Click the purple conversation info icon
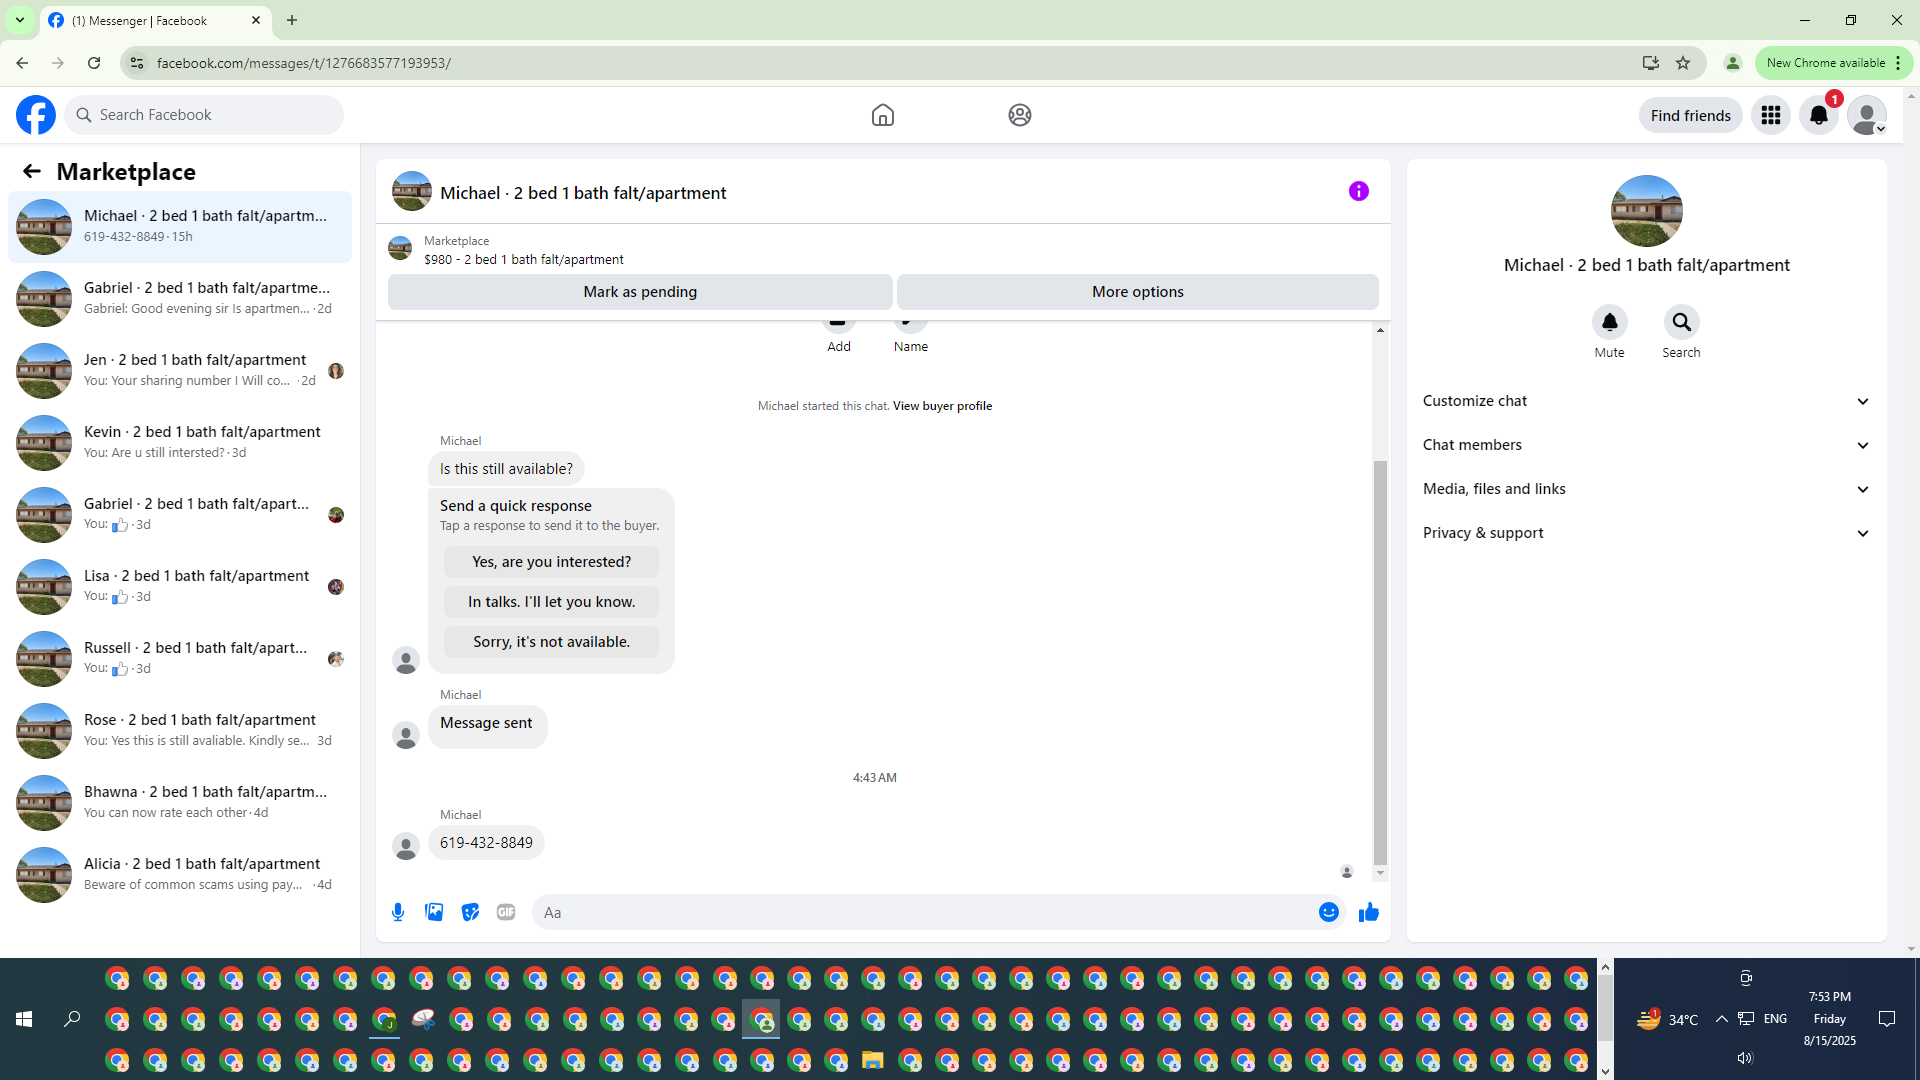The image size is (1920, 1080). point(1358,191)
